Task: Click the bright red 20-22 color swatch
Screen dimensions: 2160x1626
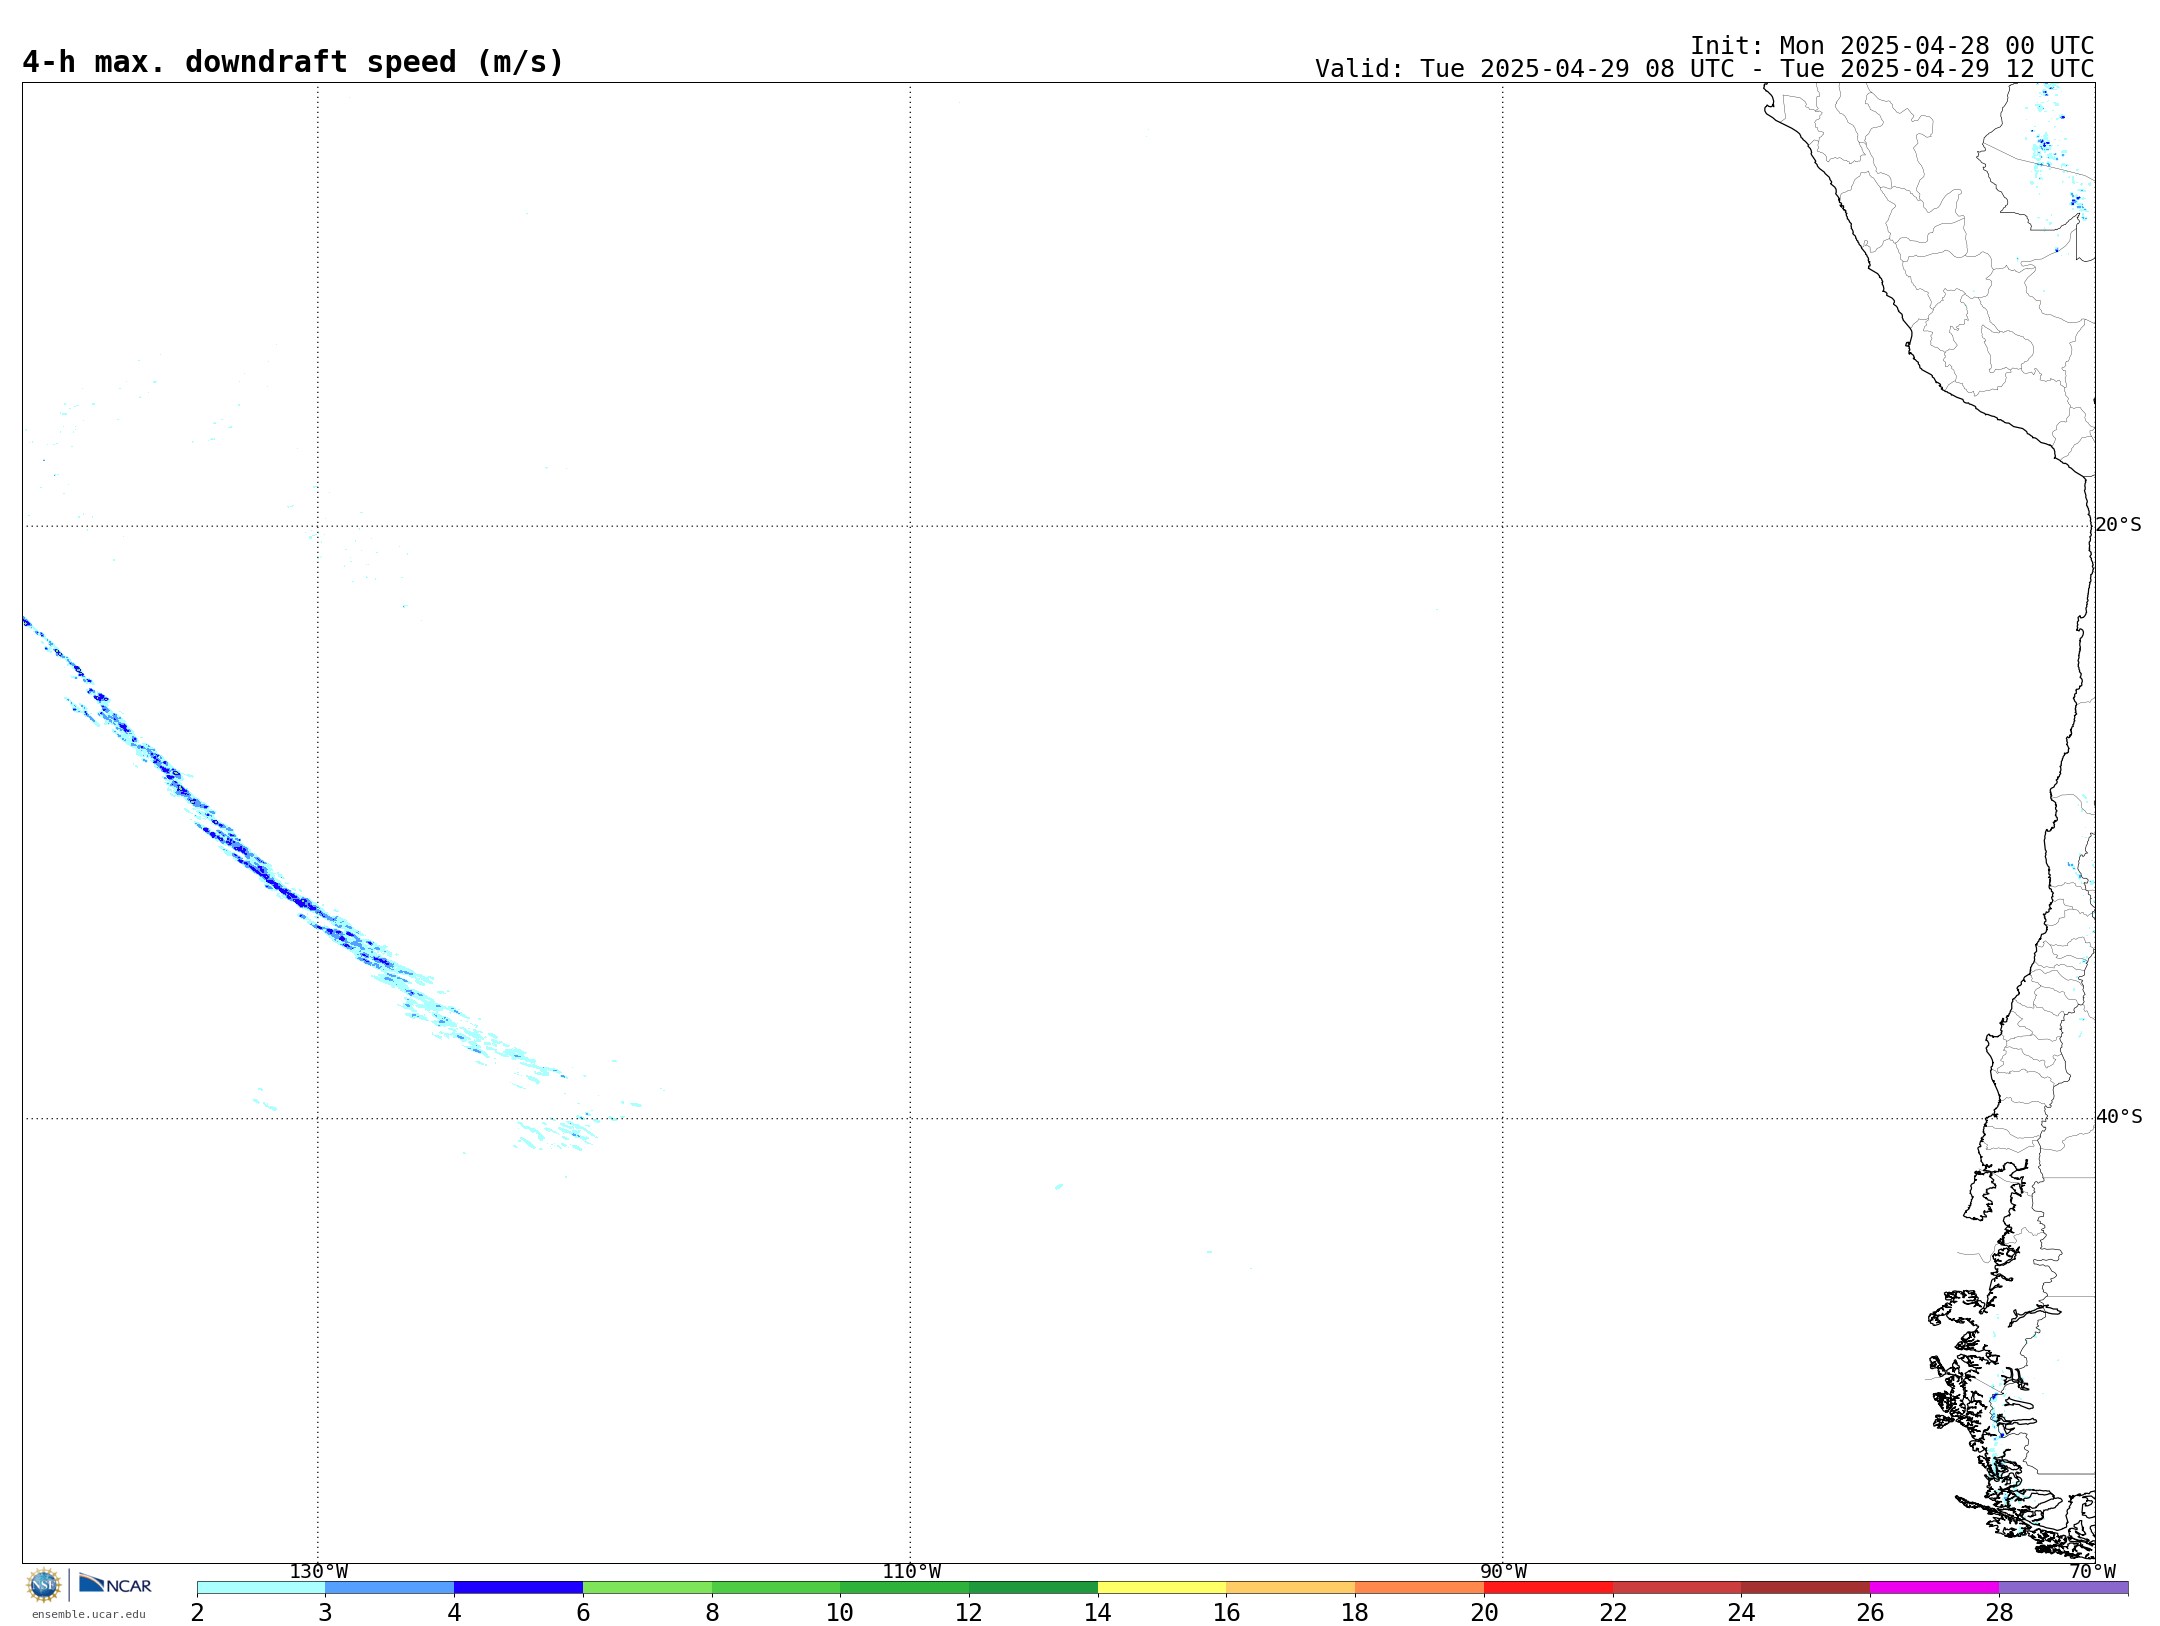Action: (x=1549, y=1588)
